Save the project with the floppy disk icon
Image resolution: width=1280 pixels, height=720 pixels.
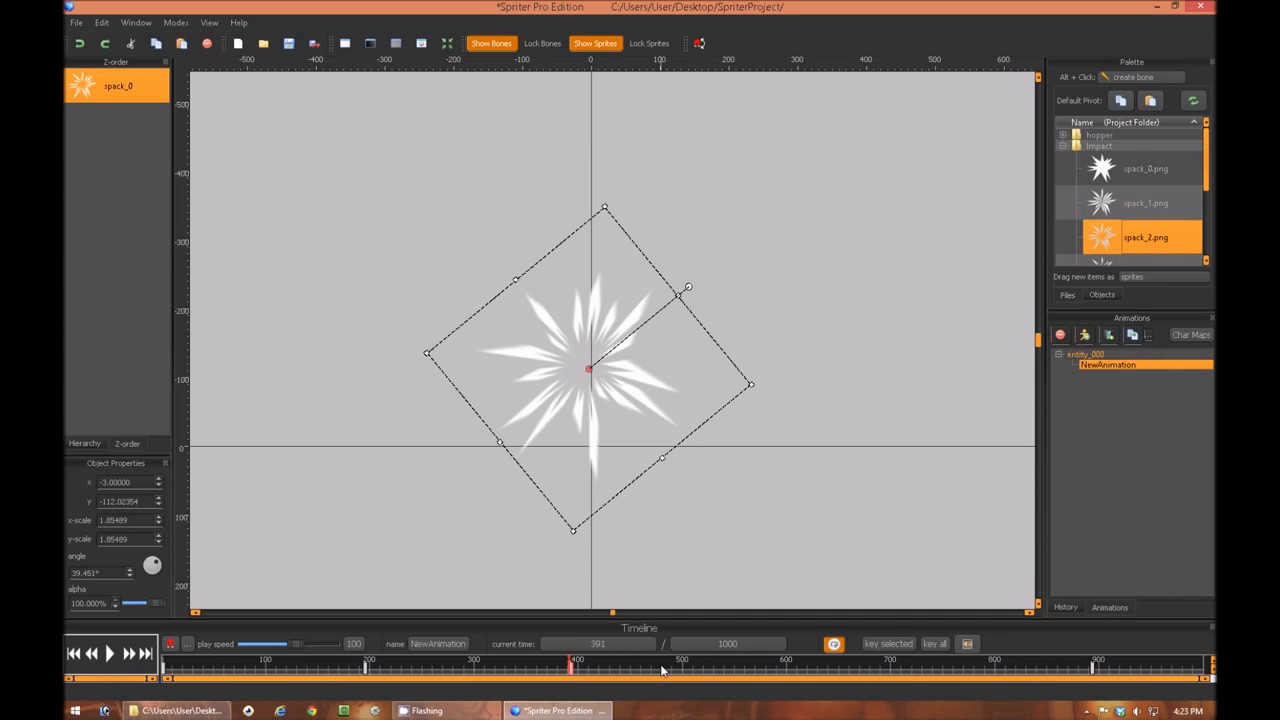pyautogui.click(x=289, y=43)
